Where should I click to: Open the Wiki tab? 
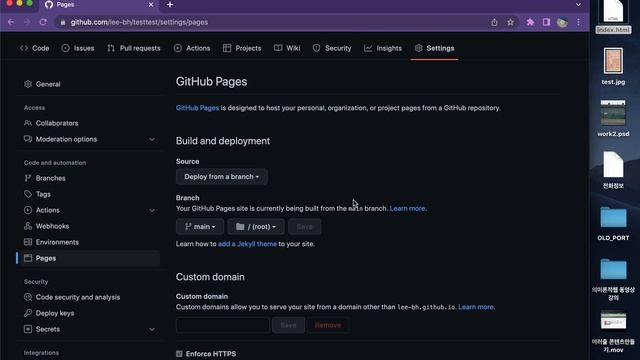[x=287, y=48]
